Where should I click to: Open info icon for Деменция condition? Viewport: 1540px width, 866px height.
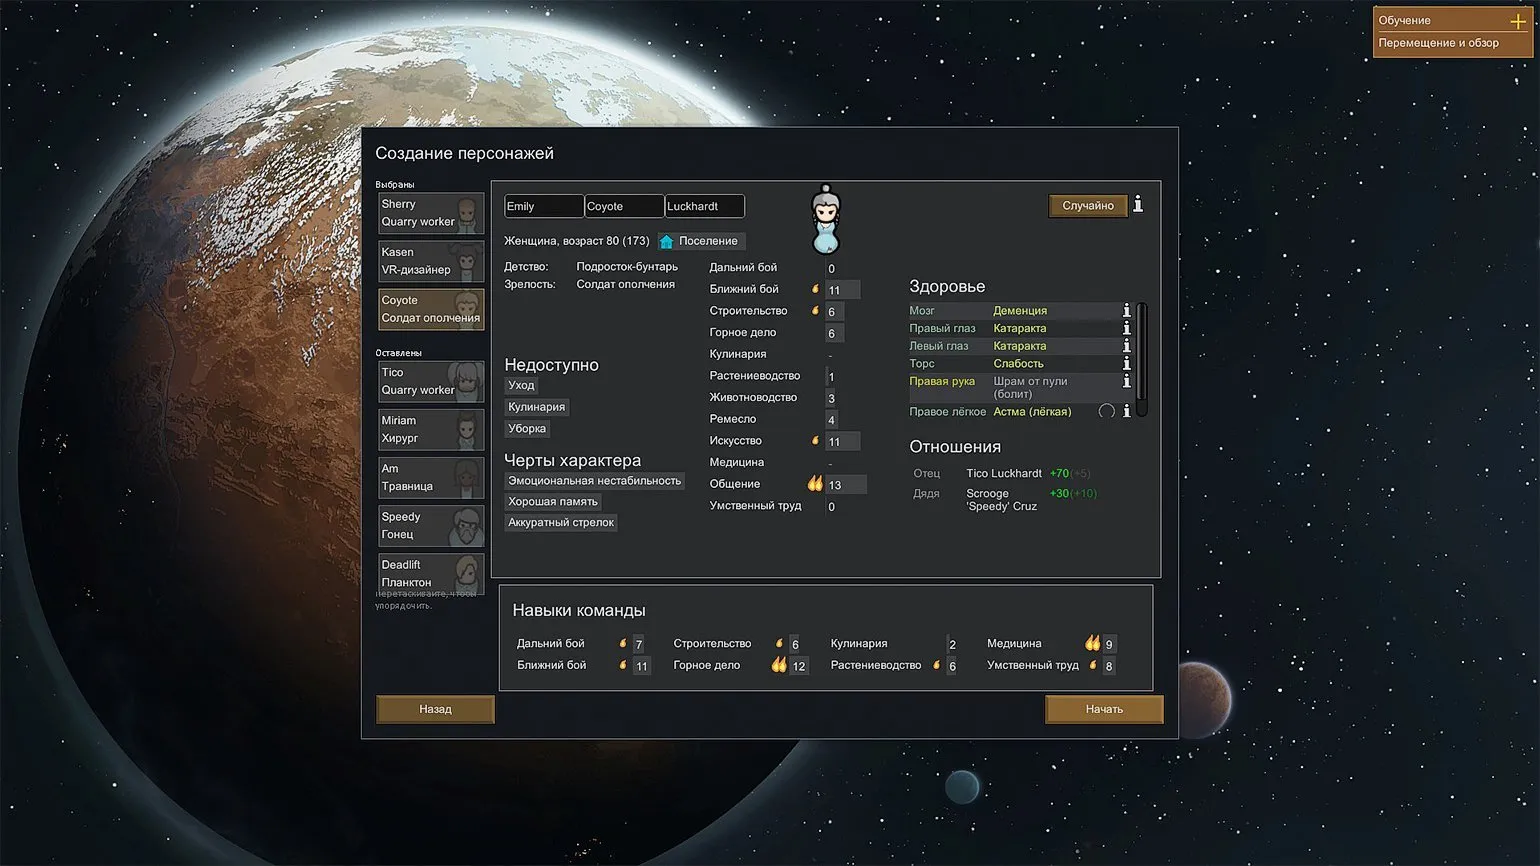1126,311
